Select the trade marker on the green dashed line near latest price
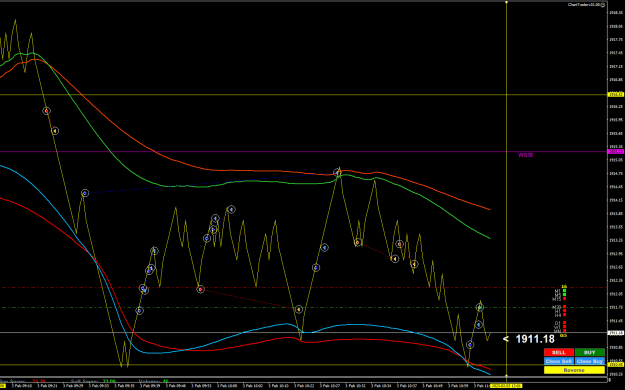This screenshot has height=390, width=625. click(480, 307)
